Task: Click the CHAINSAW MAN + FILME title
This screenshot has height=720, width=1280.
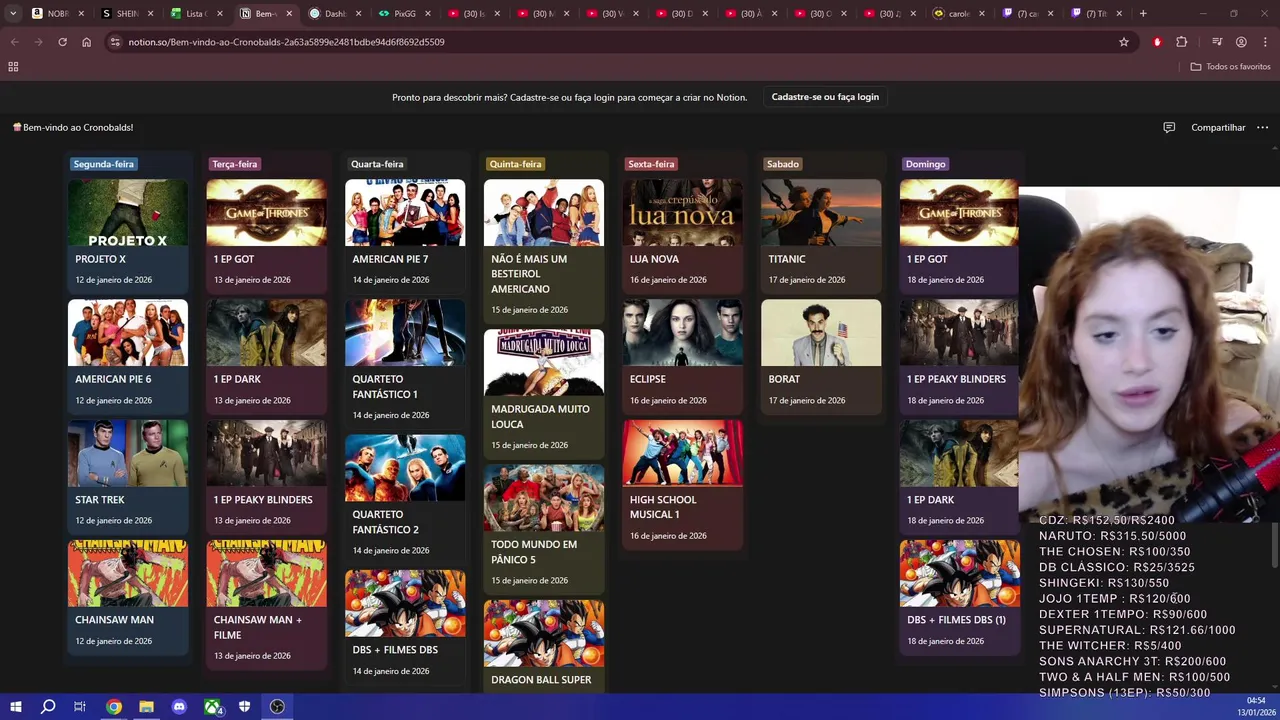Action: tap(258, 627)
